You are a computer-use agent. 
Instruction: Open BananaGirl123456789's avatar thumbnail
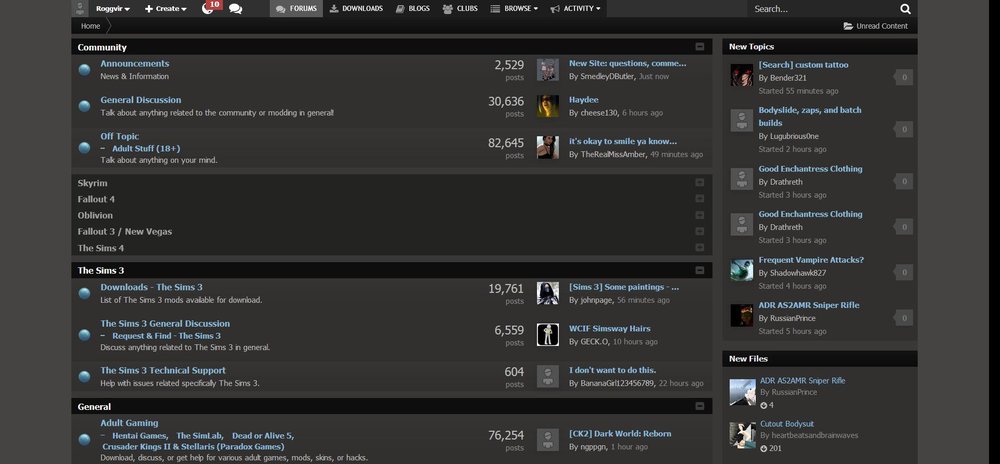(x=548, y=376)
